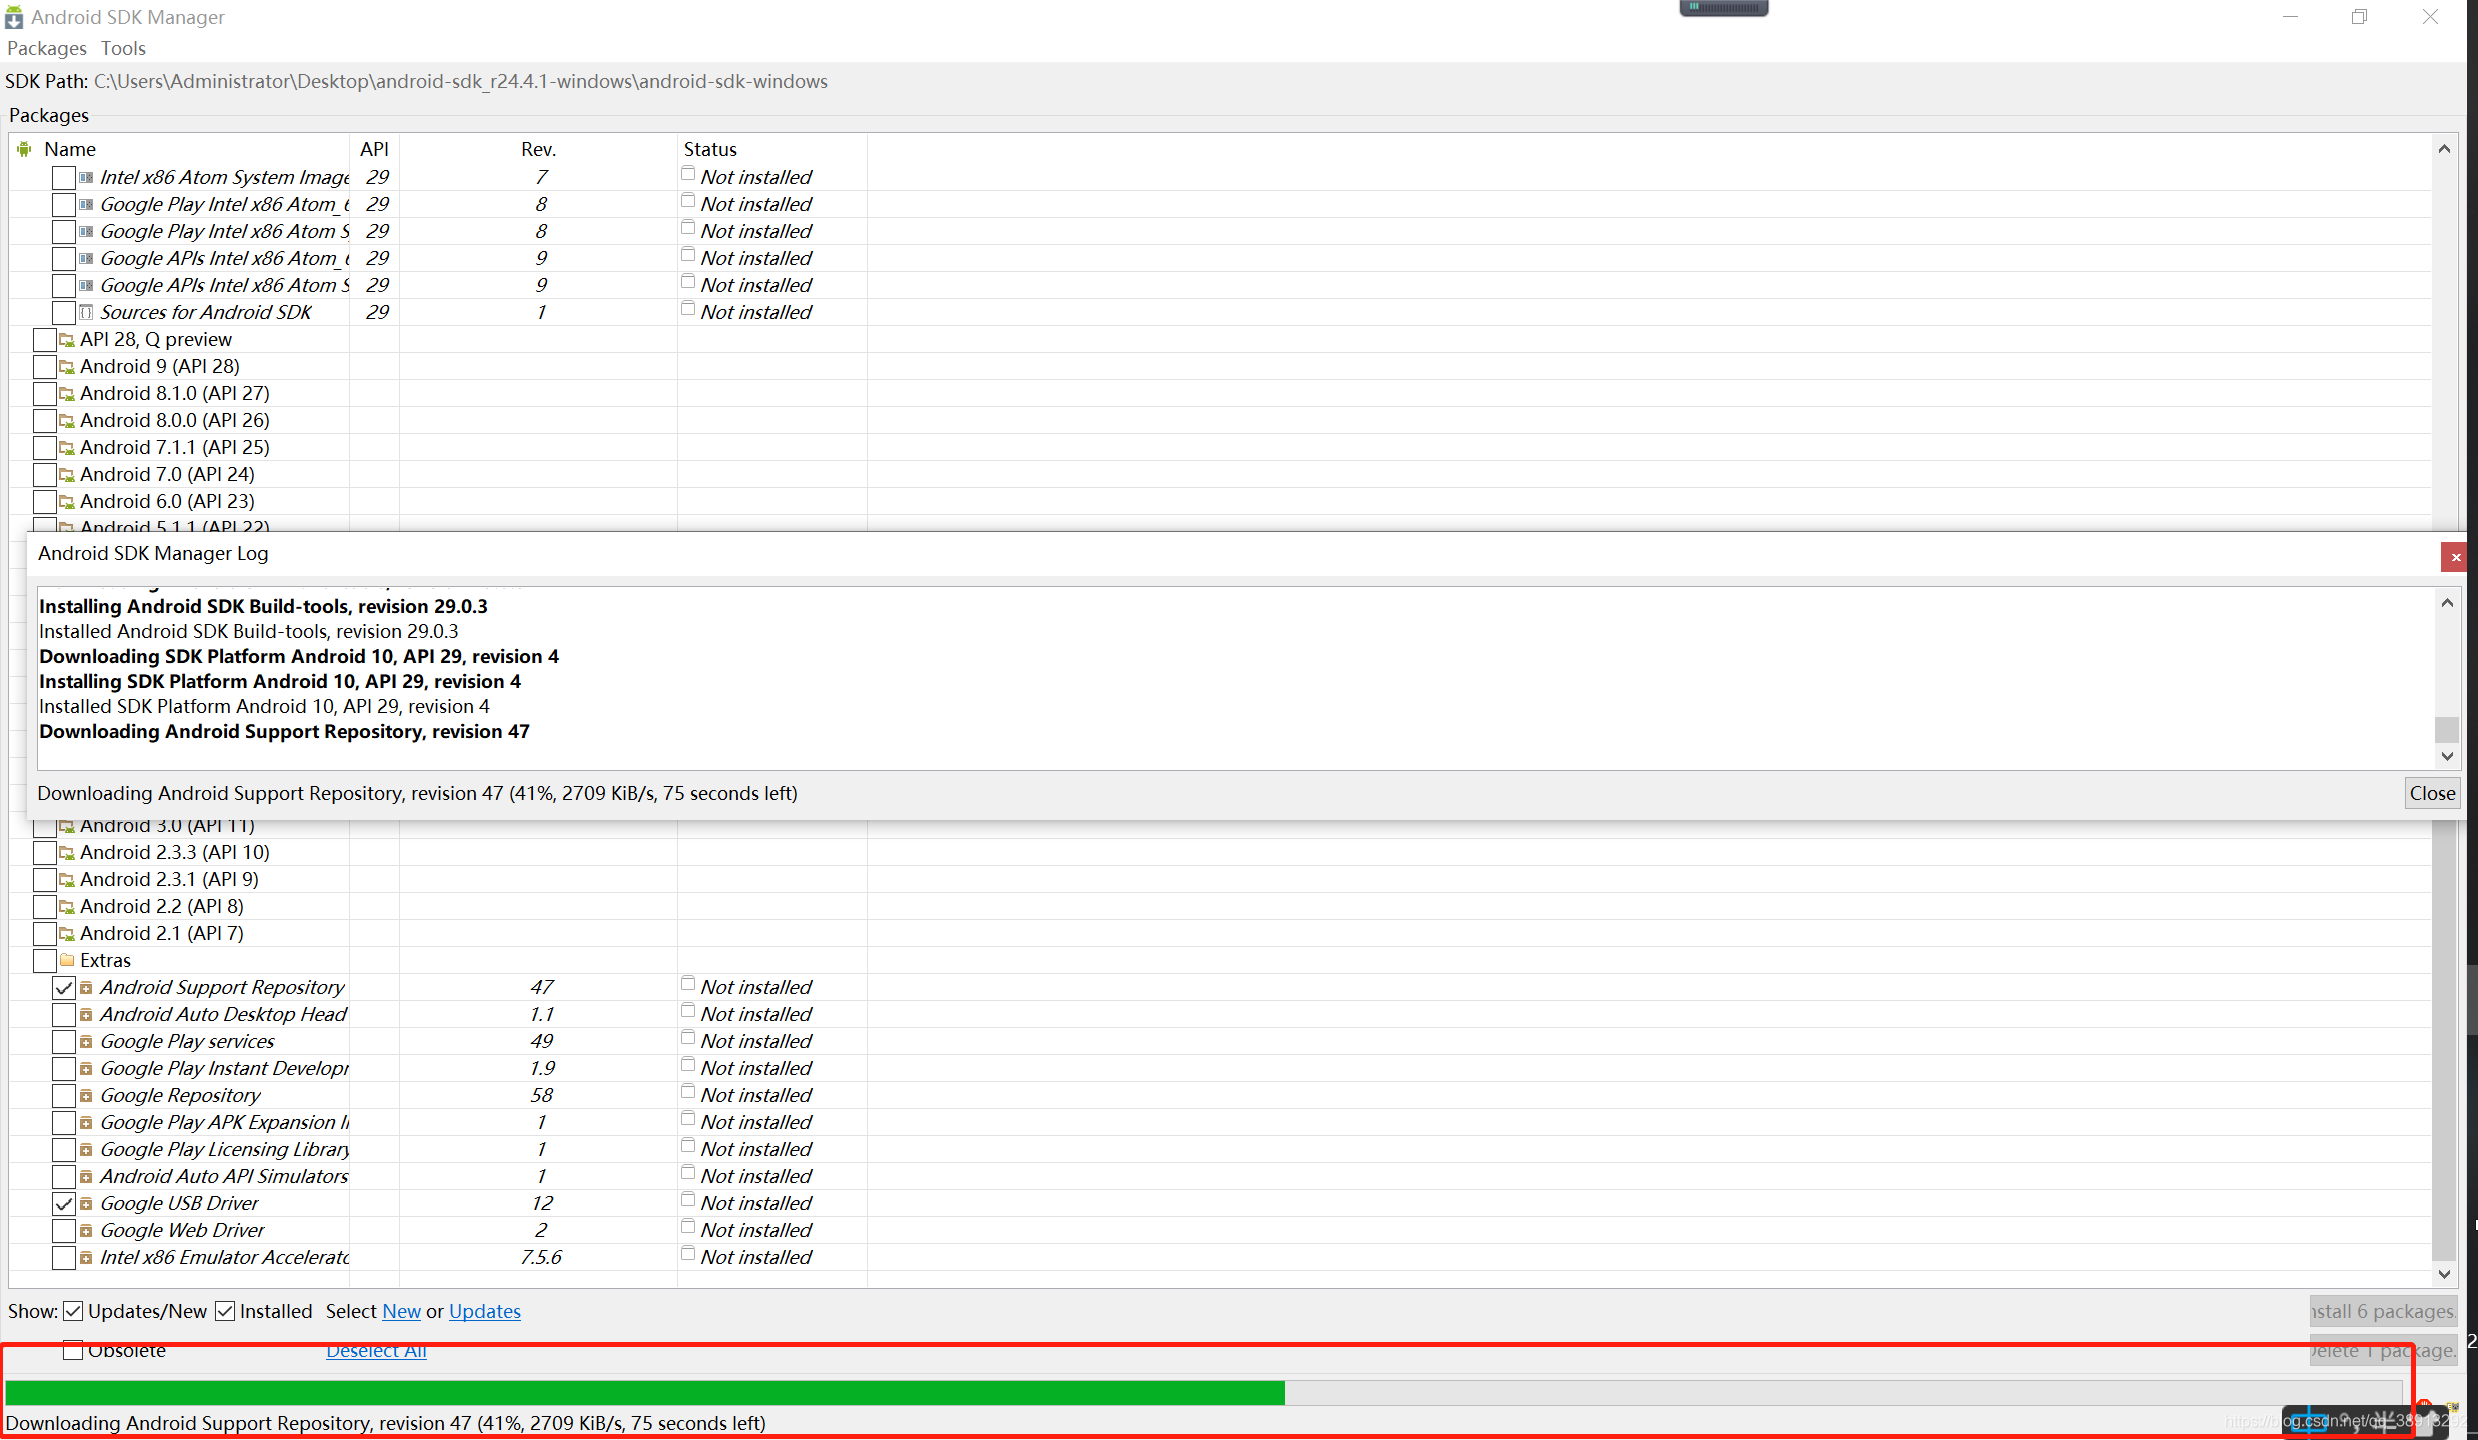Check the Google Web Driver checkbox

click(64, 1231)
